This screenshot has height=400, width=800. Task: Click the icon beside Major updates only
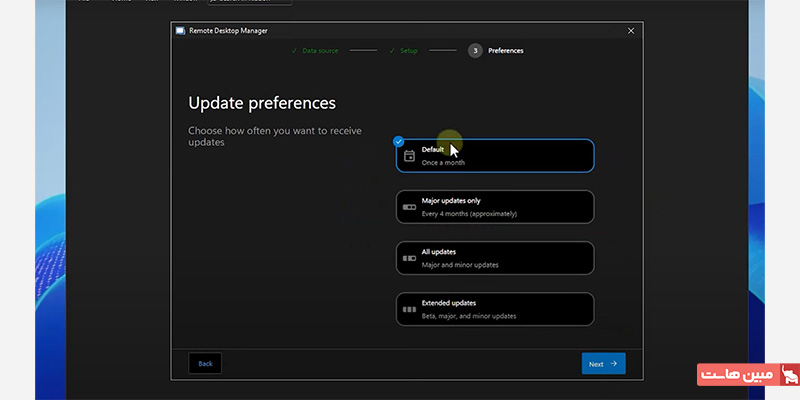click(409, 207)
